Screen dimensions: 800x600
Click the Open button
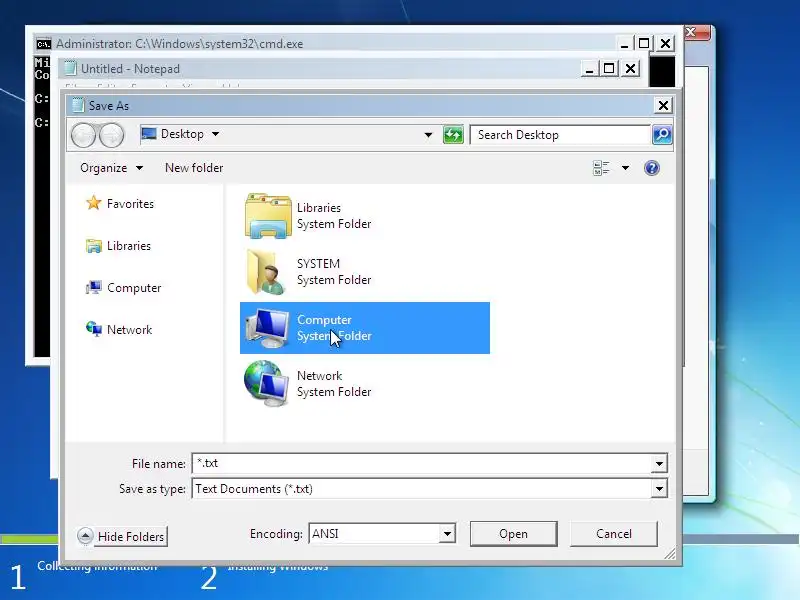coord(513,534)
